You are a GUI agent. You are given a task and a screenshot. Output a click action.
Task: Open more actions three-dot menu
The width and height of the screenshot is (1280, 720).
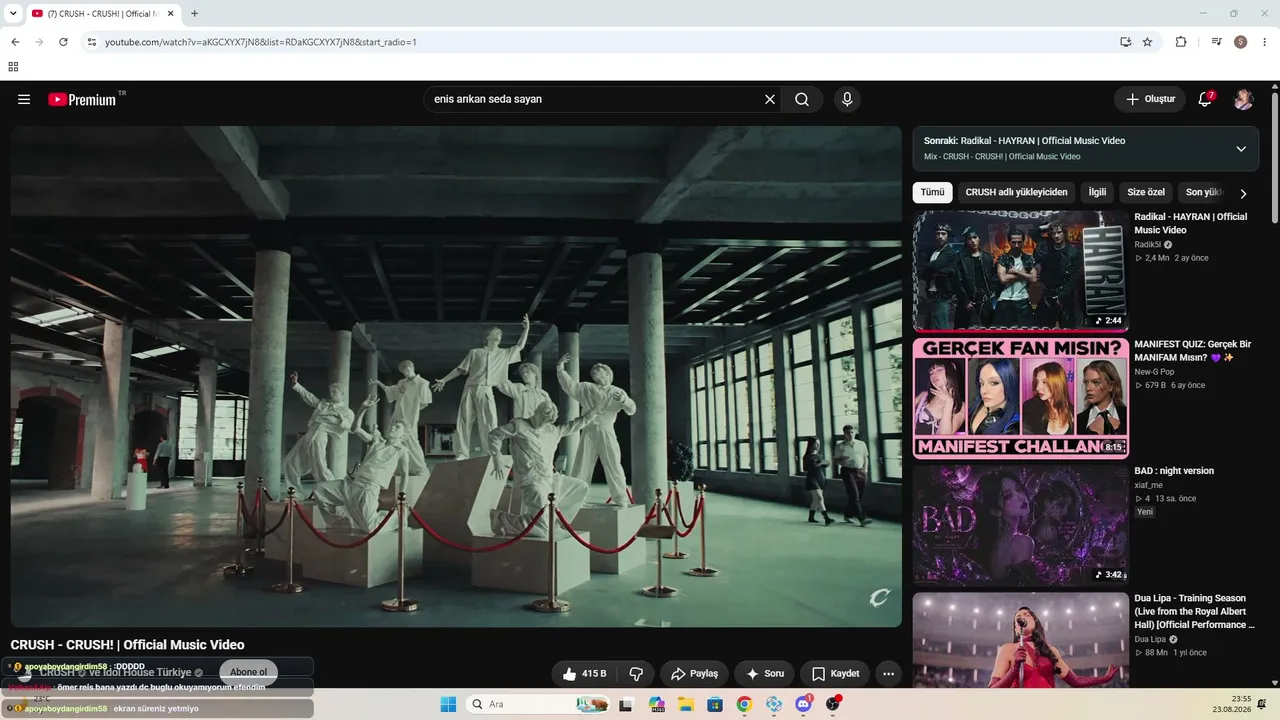click(888, 674)
